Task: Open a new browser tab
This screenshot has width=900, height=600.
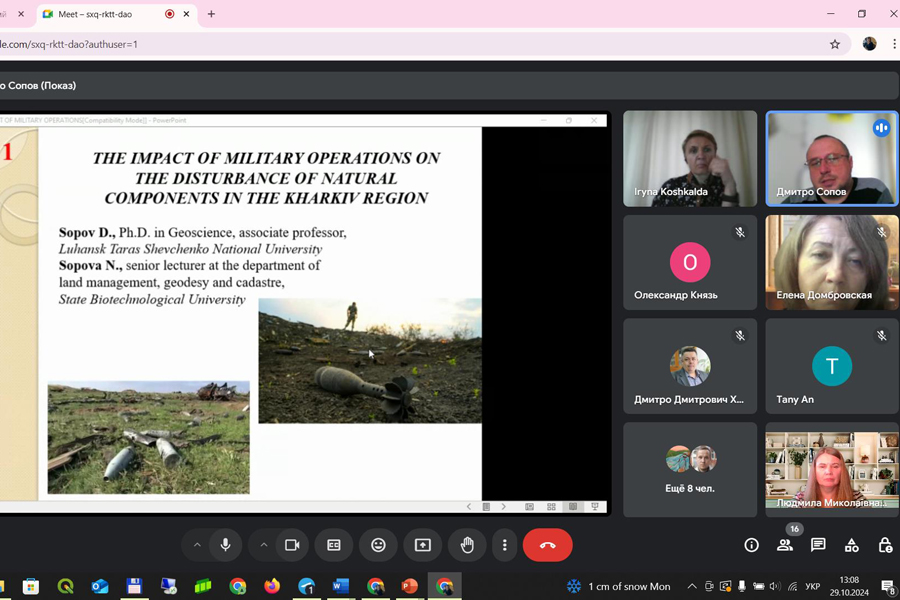Action: [x=211, y=14]
